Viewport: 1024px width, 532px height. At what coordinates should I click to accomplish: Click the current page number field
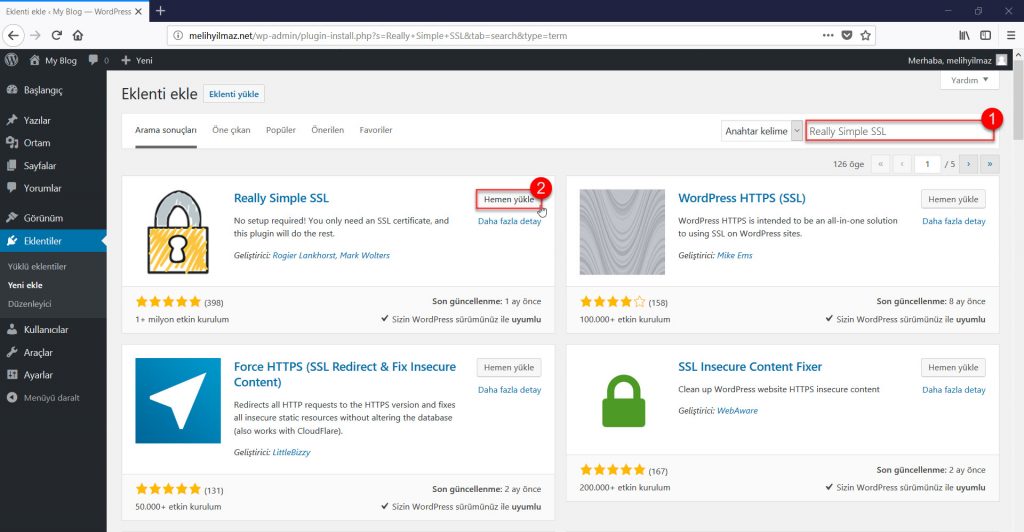pos(927,164)
